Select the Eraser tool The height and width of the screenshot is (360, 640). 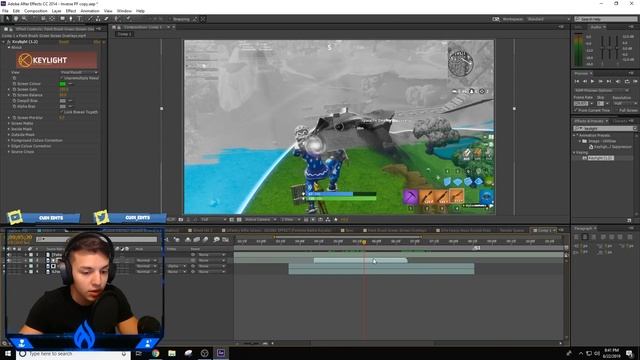pos(107,19)
